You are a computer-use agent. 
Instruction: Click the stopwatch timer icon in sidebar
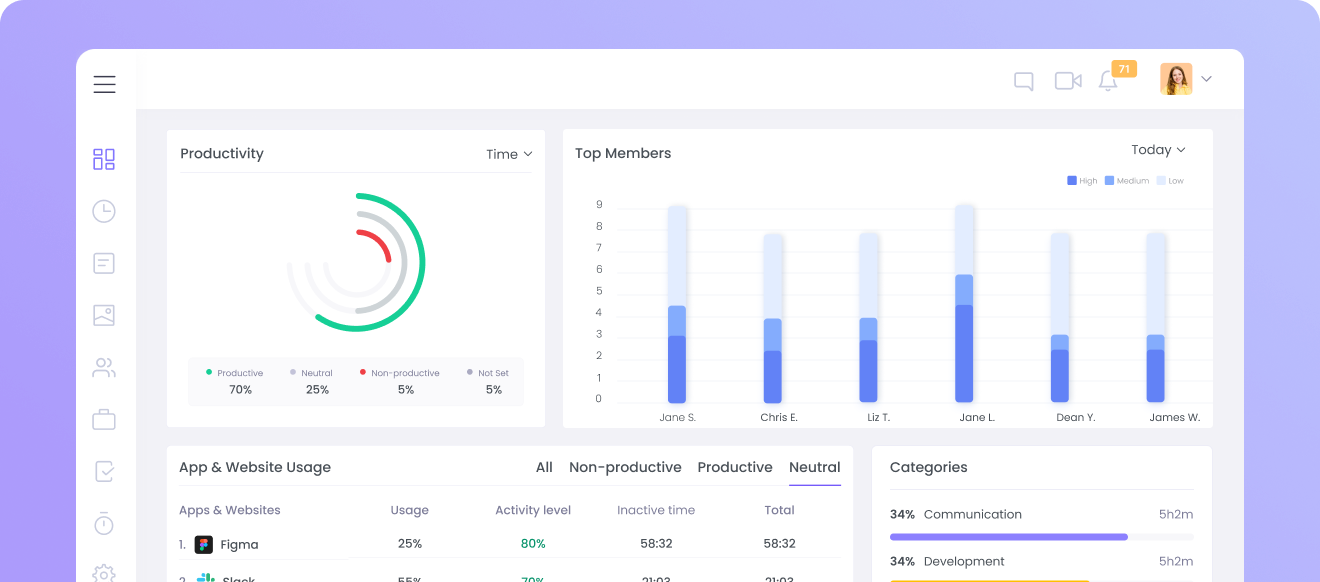103,523
